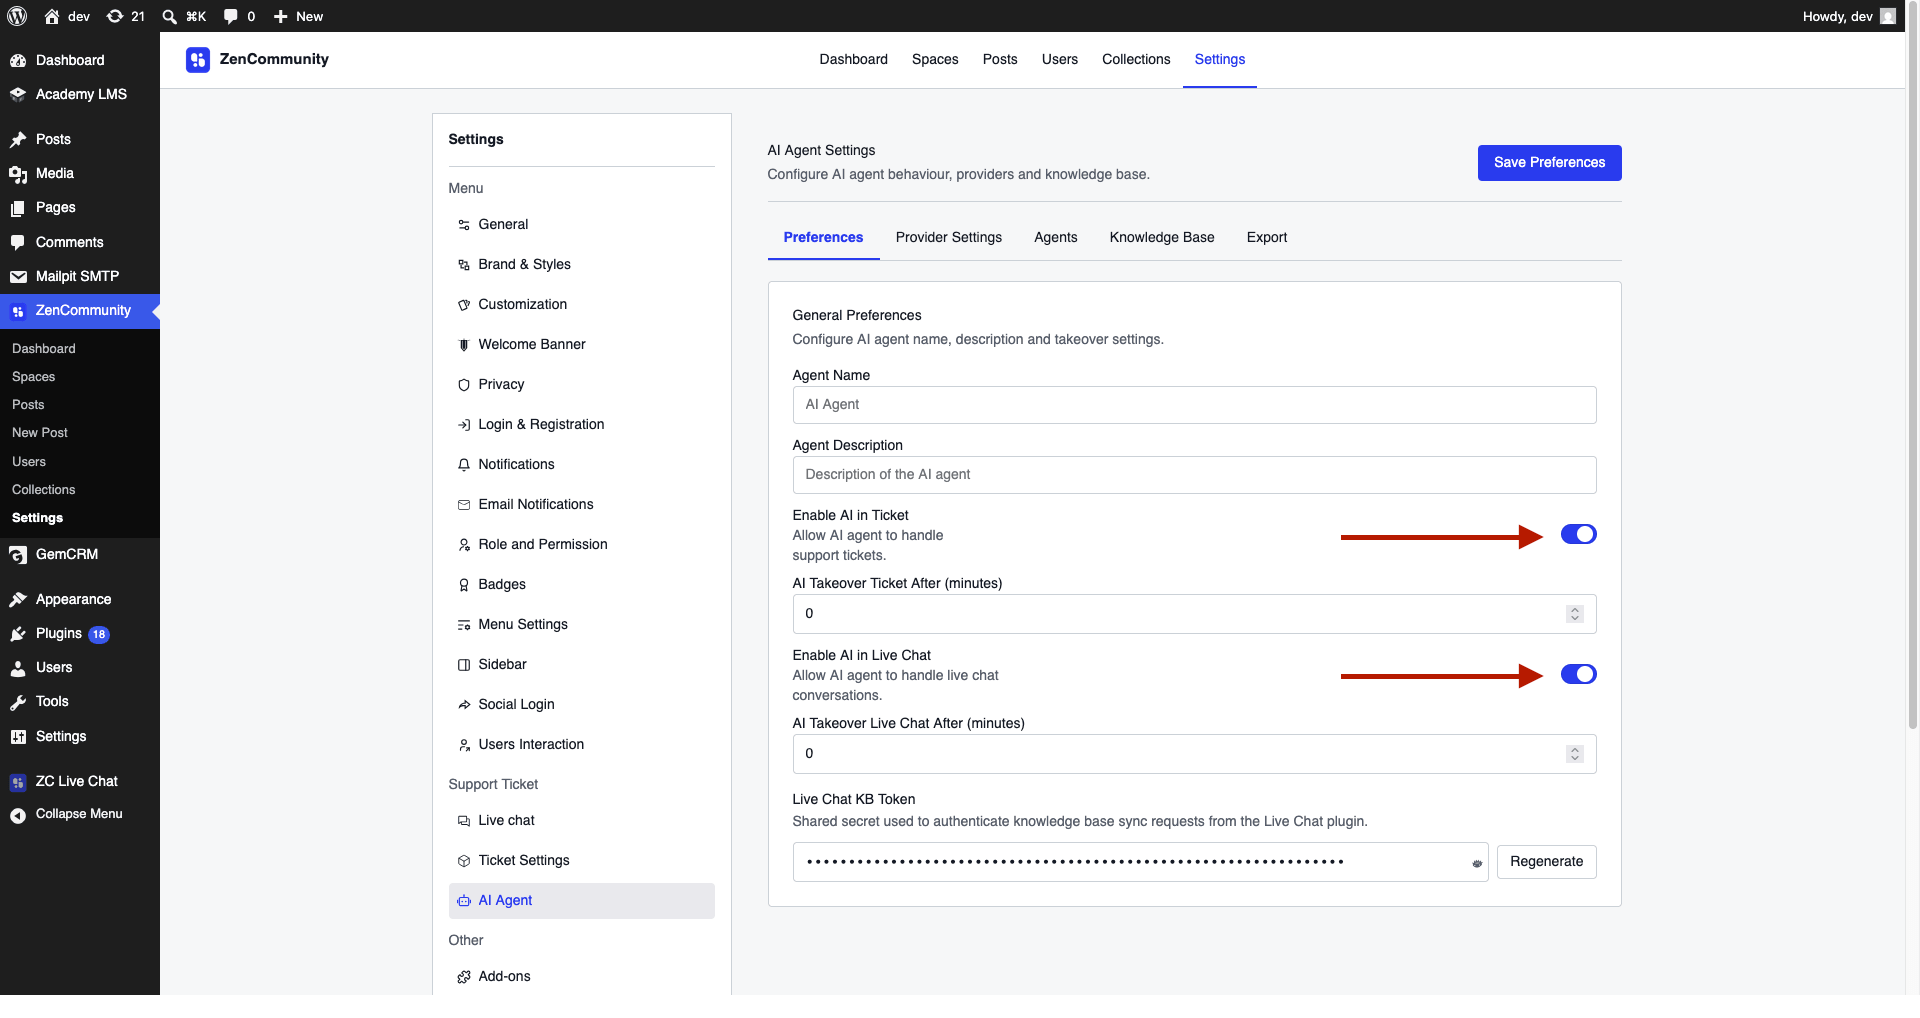Open Add-ons under Other
This screenshot has width=1920, height=1018.
[582, 977]
